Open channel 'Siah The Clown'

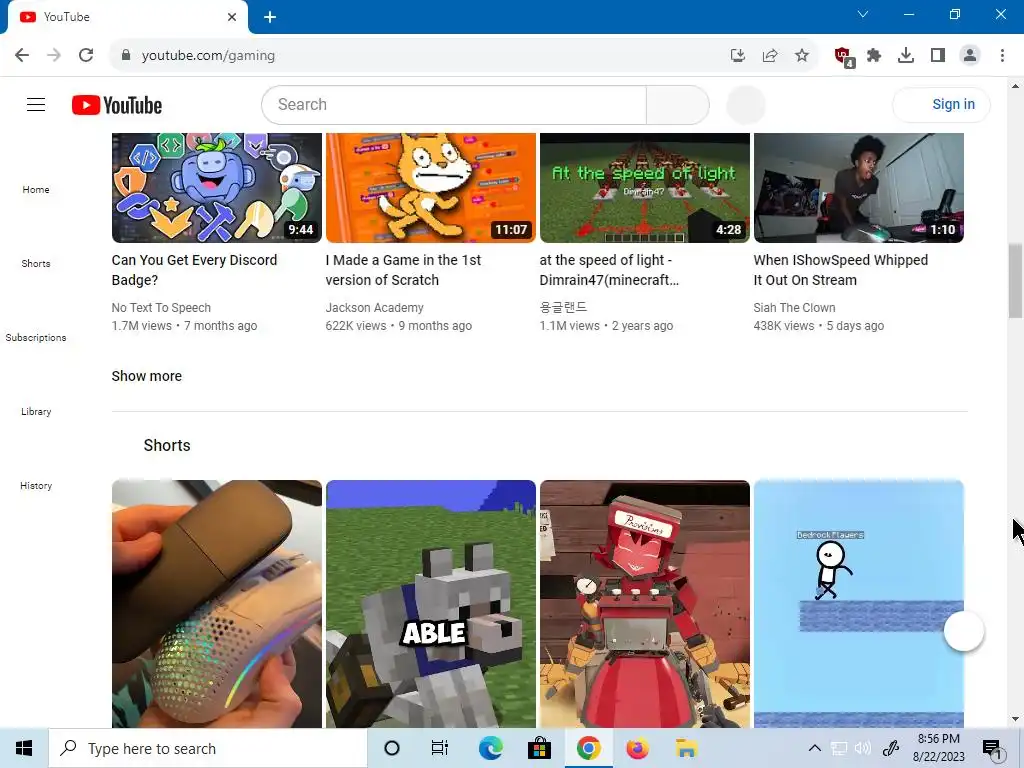pyautogui.click(x=794, y=308)
